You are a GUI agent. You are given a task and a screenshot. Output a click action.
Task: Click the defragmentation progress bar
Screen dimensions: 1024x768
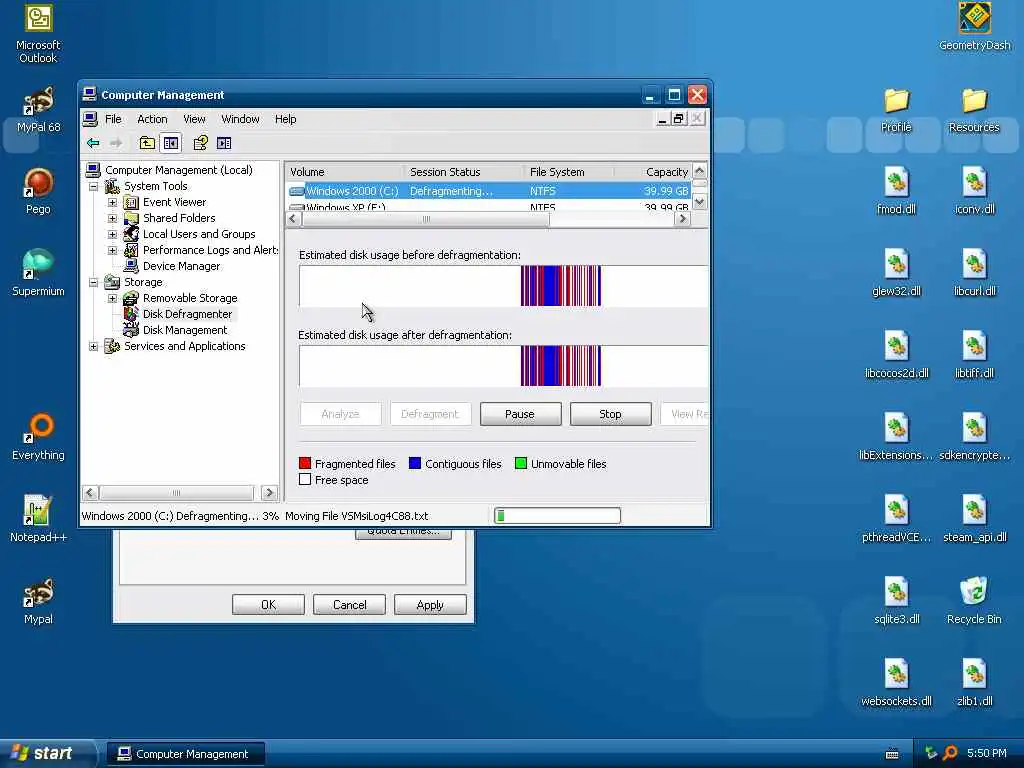point(557,516)
